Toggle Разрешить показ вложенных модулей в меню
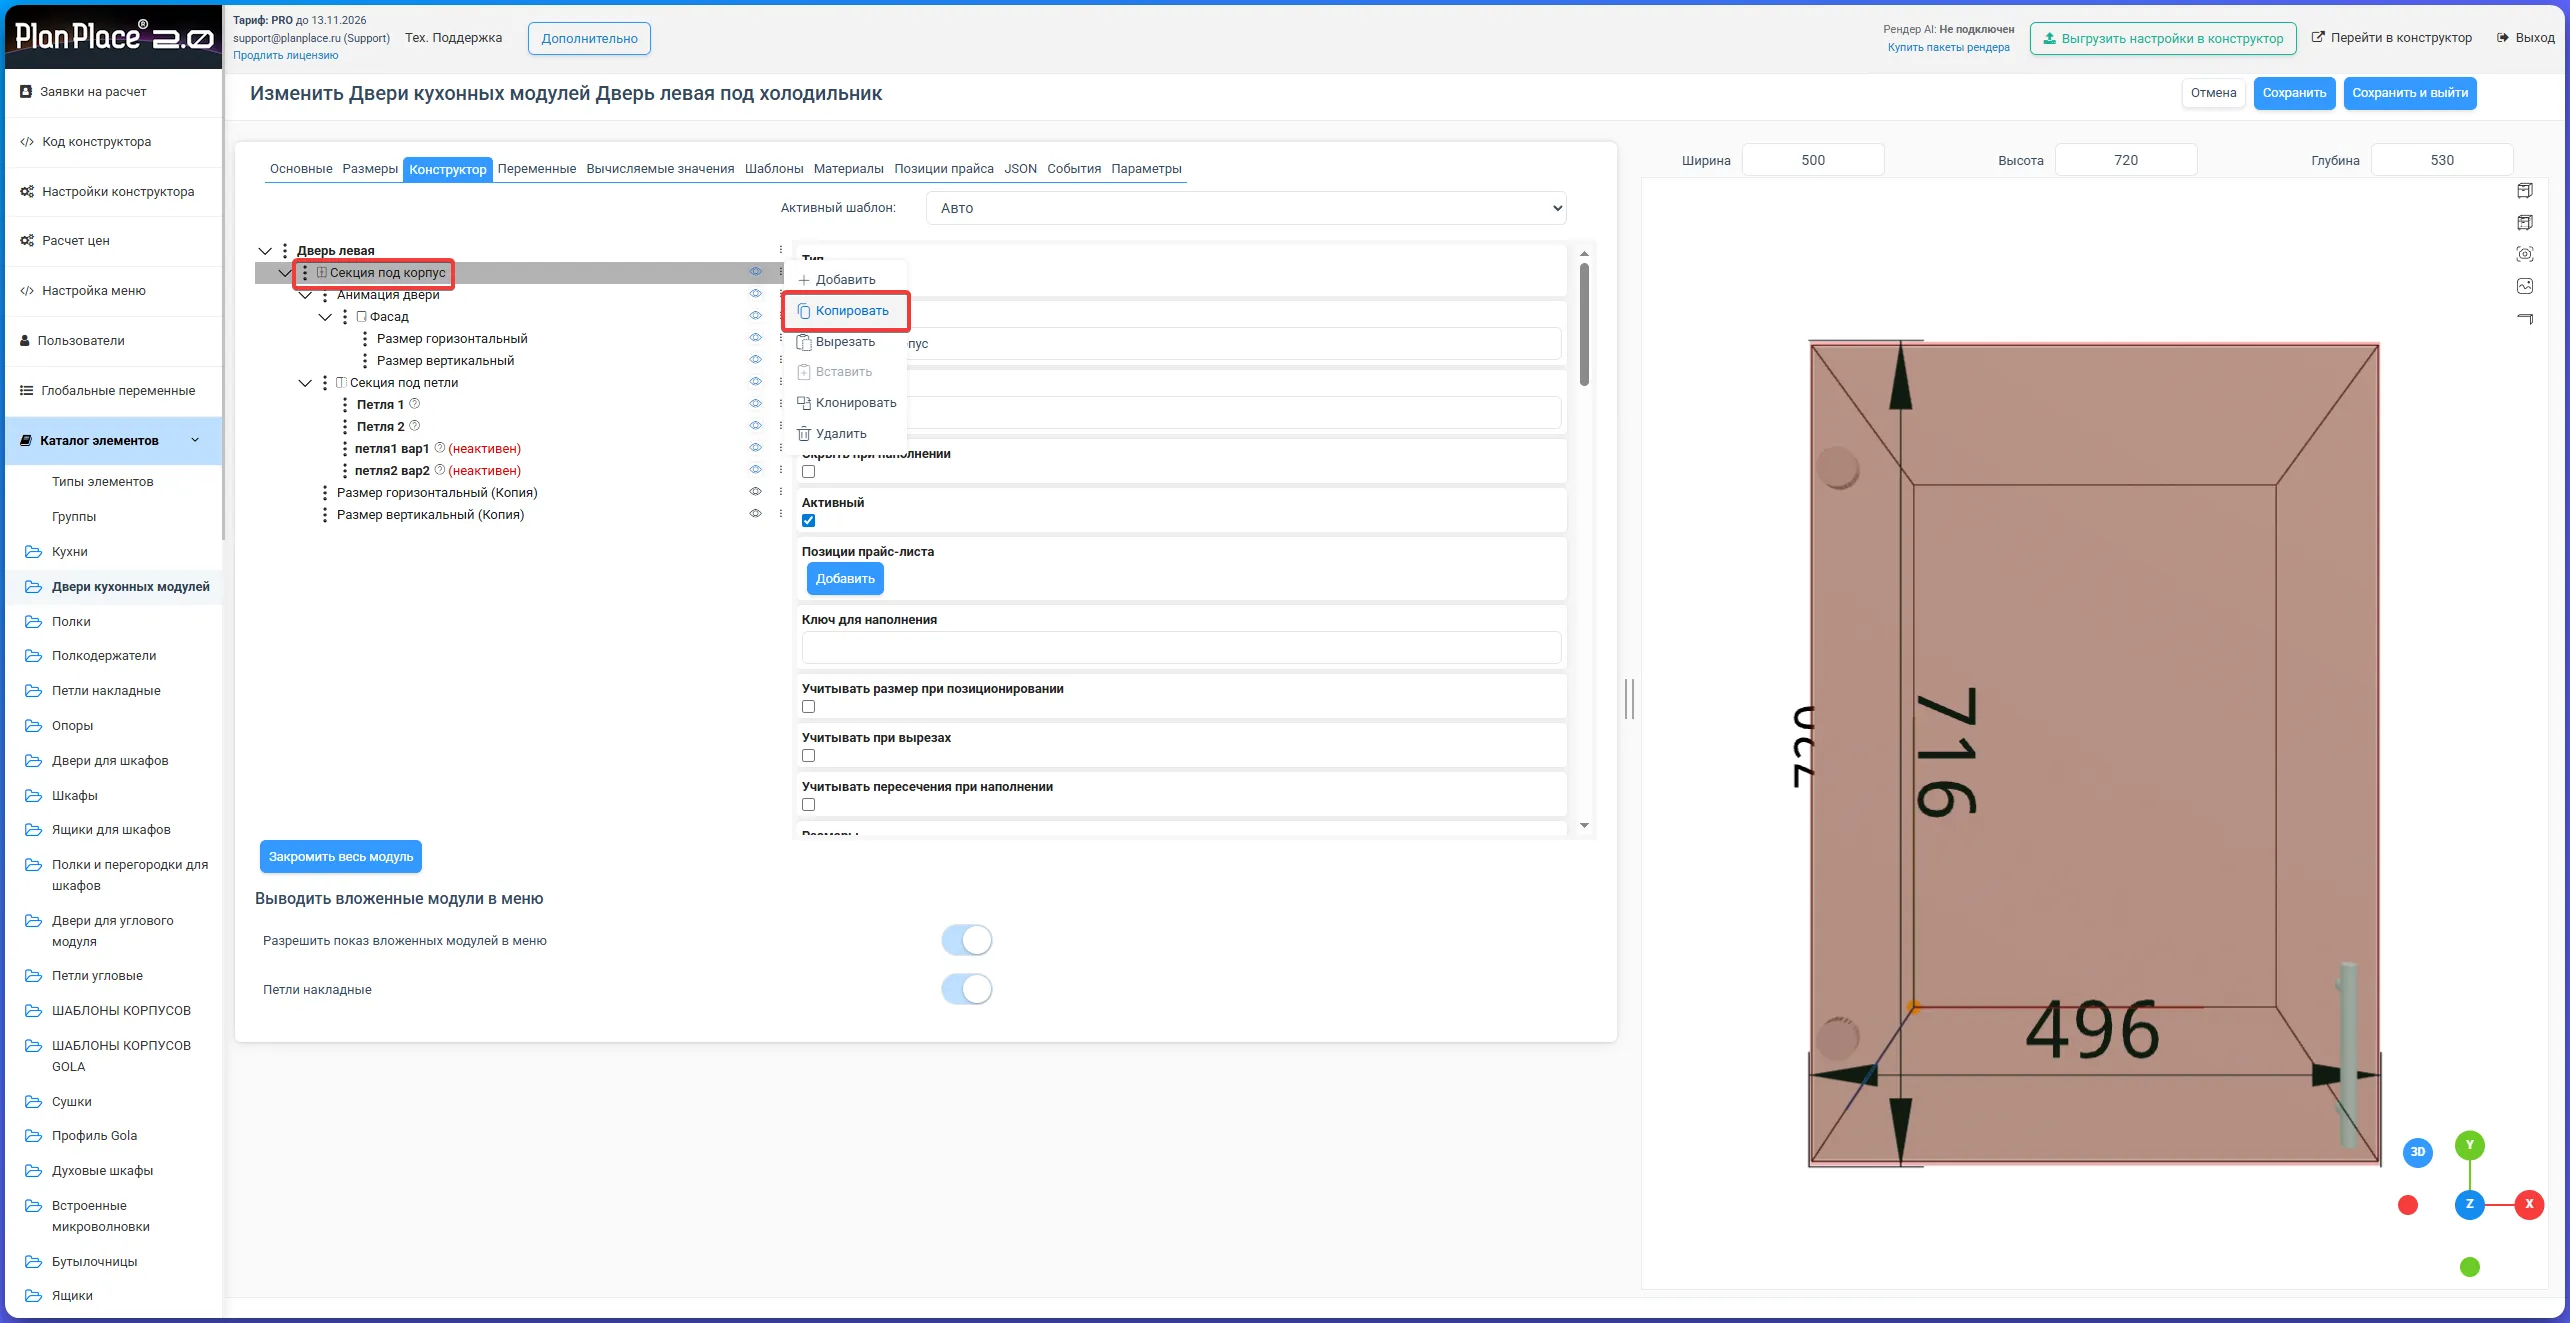Image resolution: width=2570 pixels, height=1323 pixels. 967,940
